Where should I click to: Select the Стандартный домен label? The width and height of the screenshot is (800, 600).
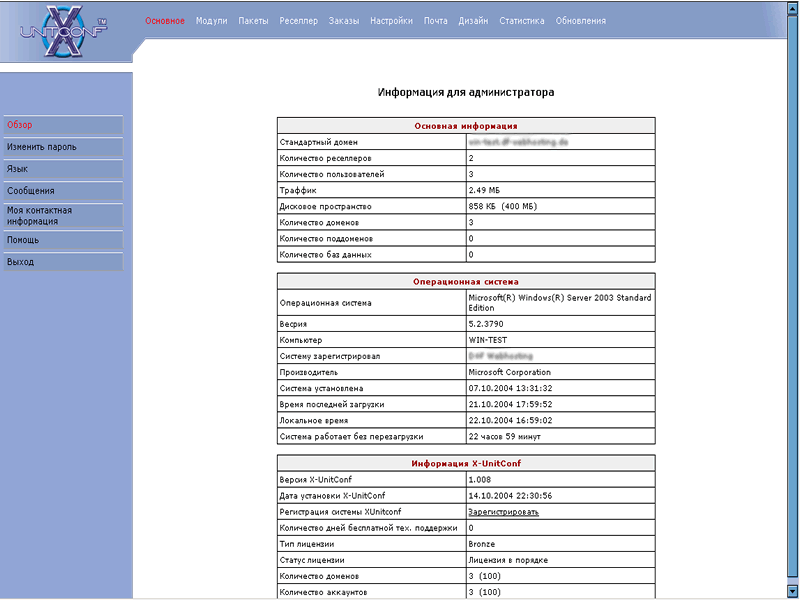click(318, 142)
